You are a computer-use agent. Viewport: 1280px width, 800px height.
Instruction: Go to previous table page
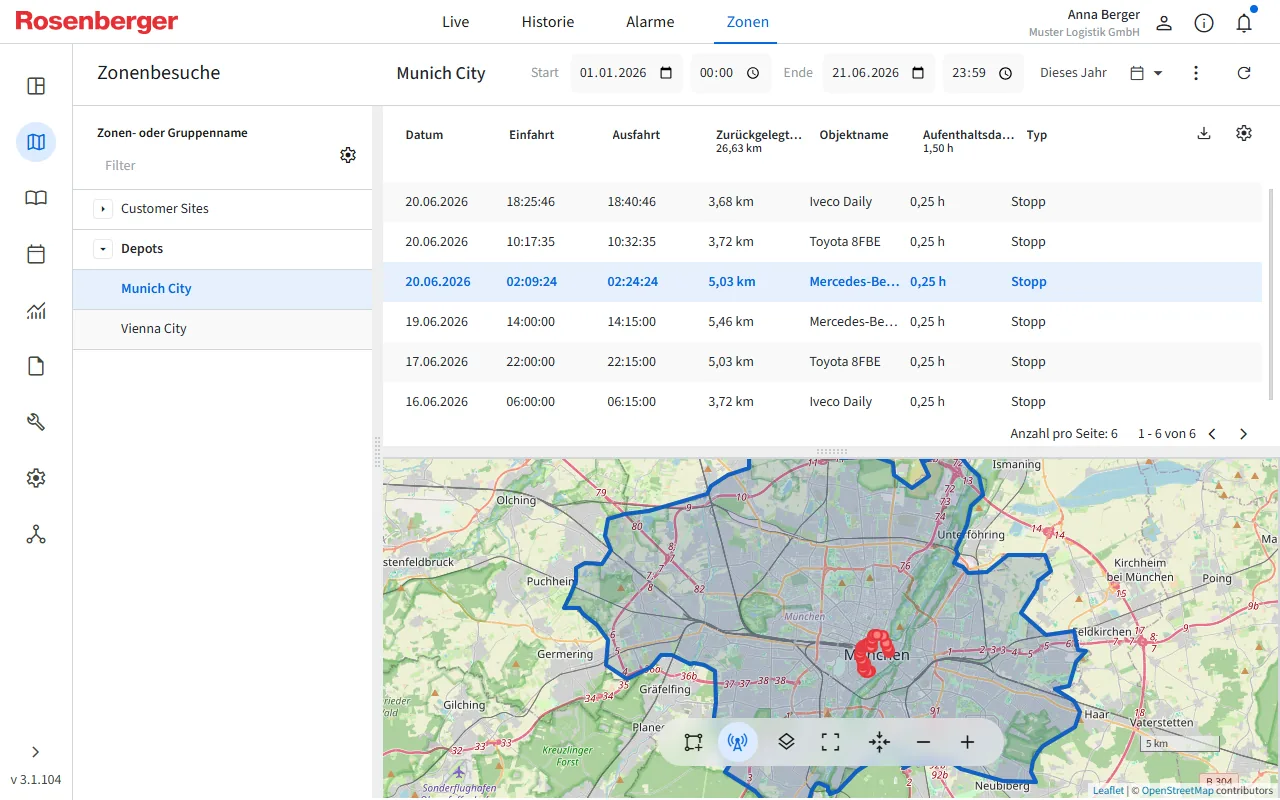tap(1212, 434)
